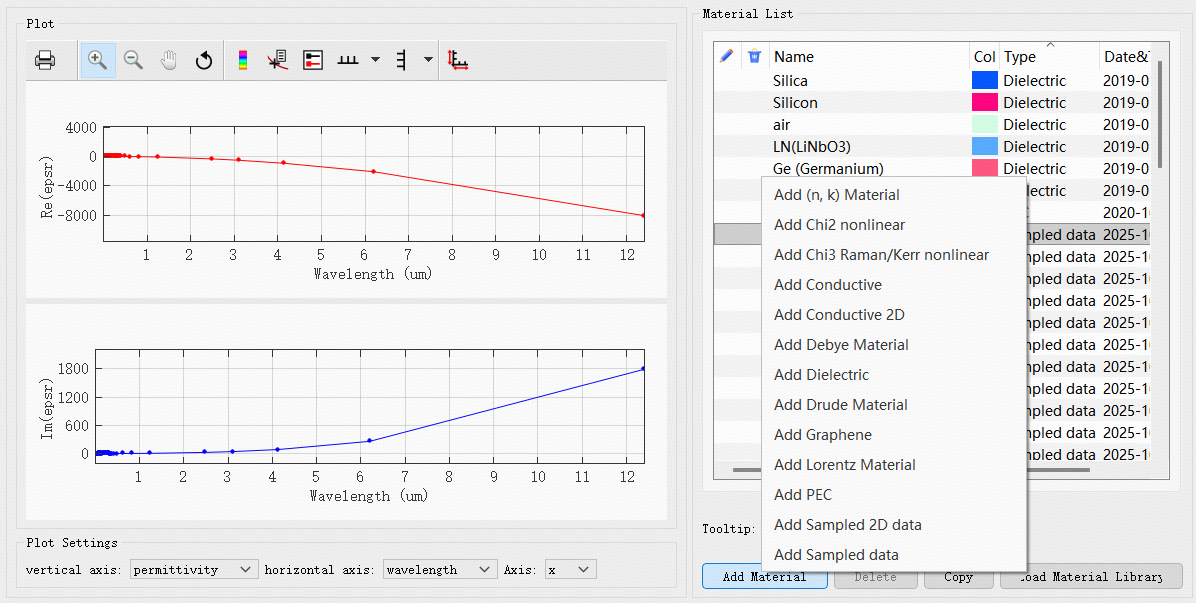Open the vertical axis dropdown showing permittivity
Screen dimensions: 1196x603
(193, 568)
